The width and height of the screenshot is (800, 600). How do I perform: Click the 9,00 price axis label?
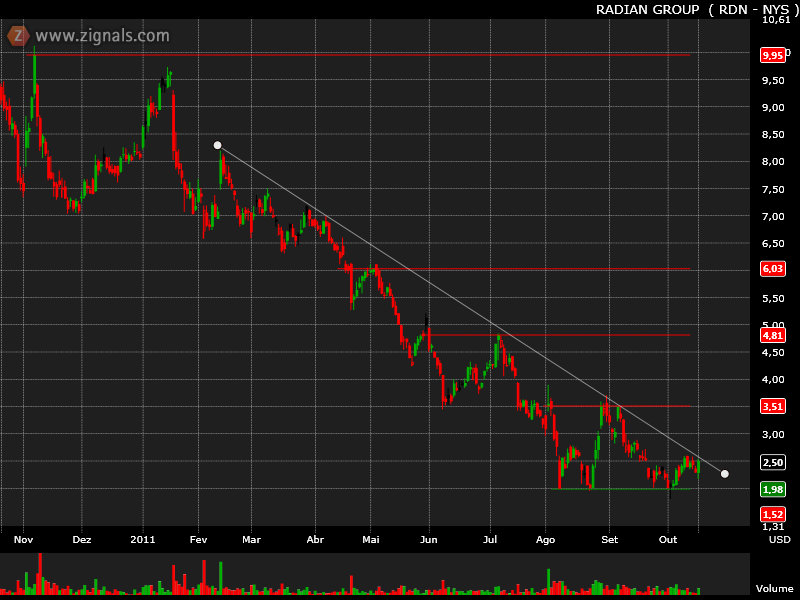[x=773, y=108]
